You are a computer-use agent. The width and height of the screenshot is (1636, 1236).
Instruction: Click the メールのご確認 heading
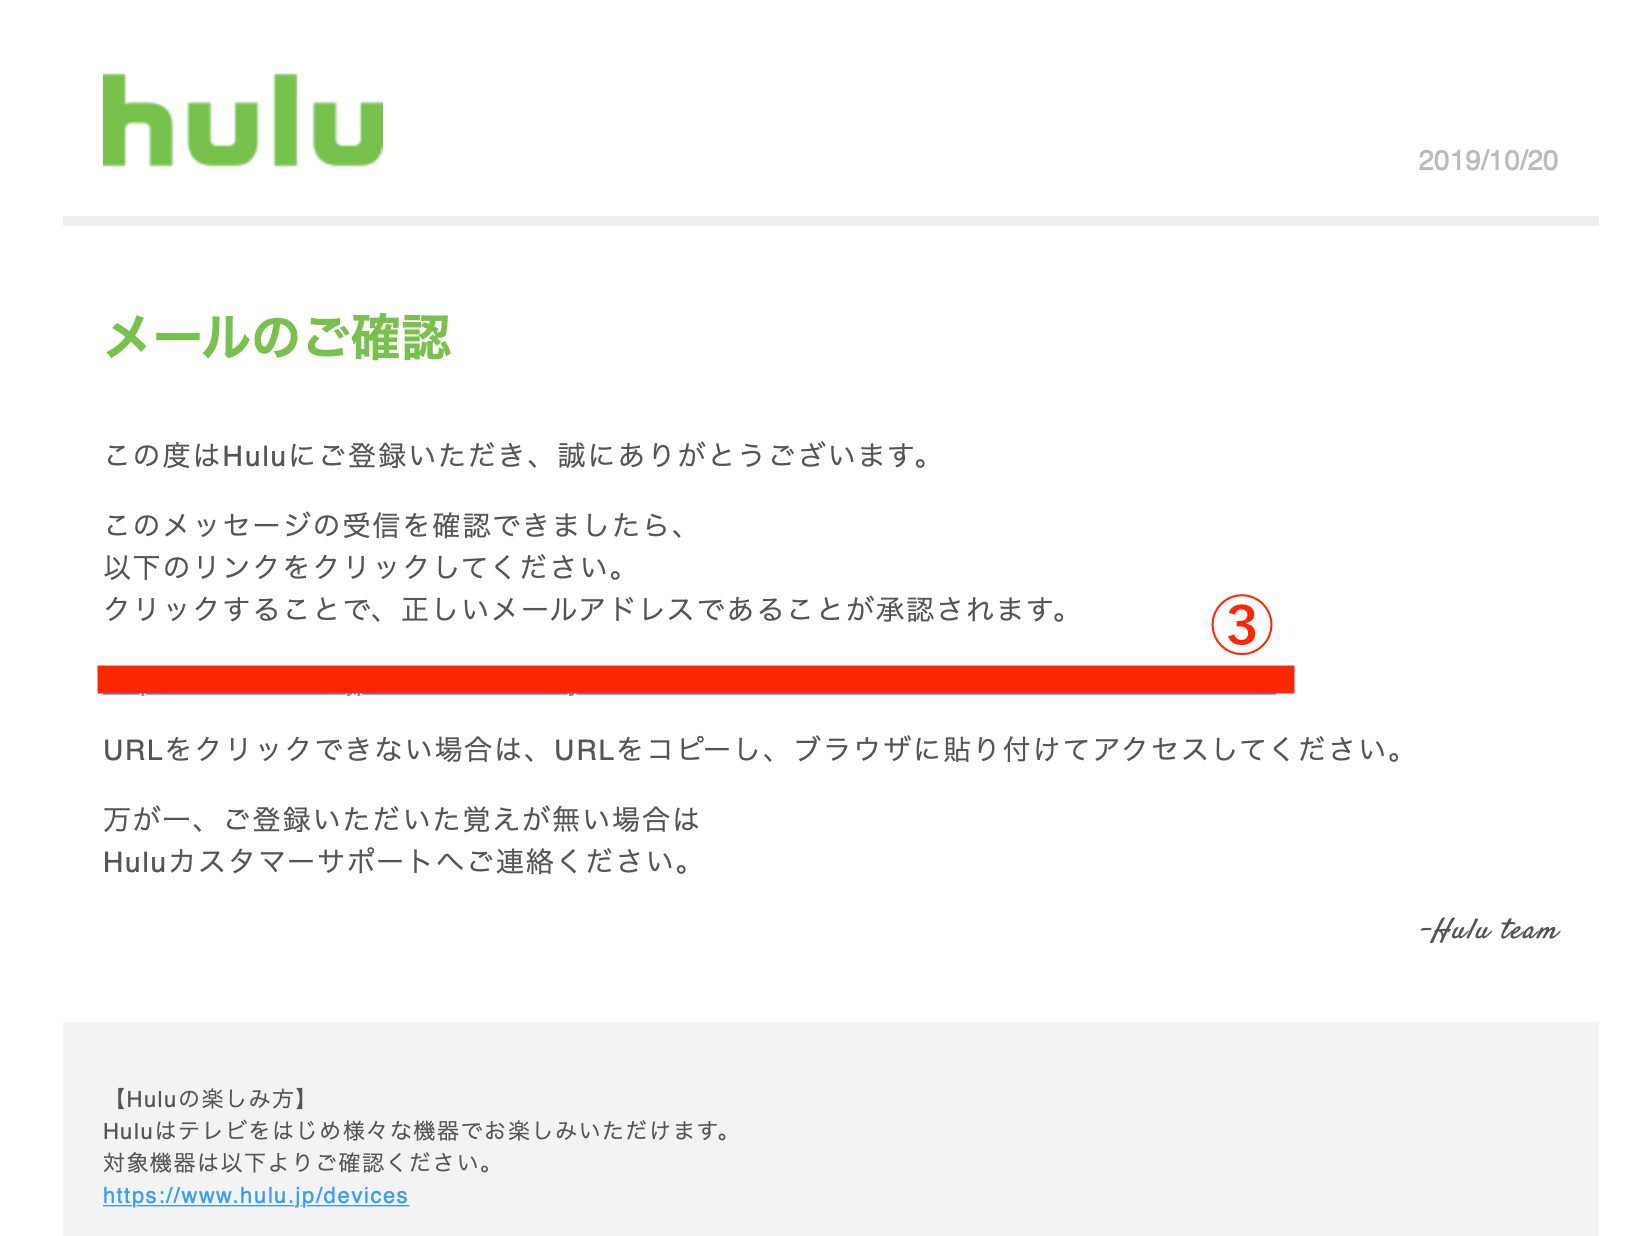click(x=278, y=337)
